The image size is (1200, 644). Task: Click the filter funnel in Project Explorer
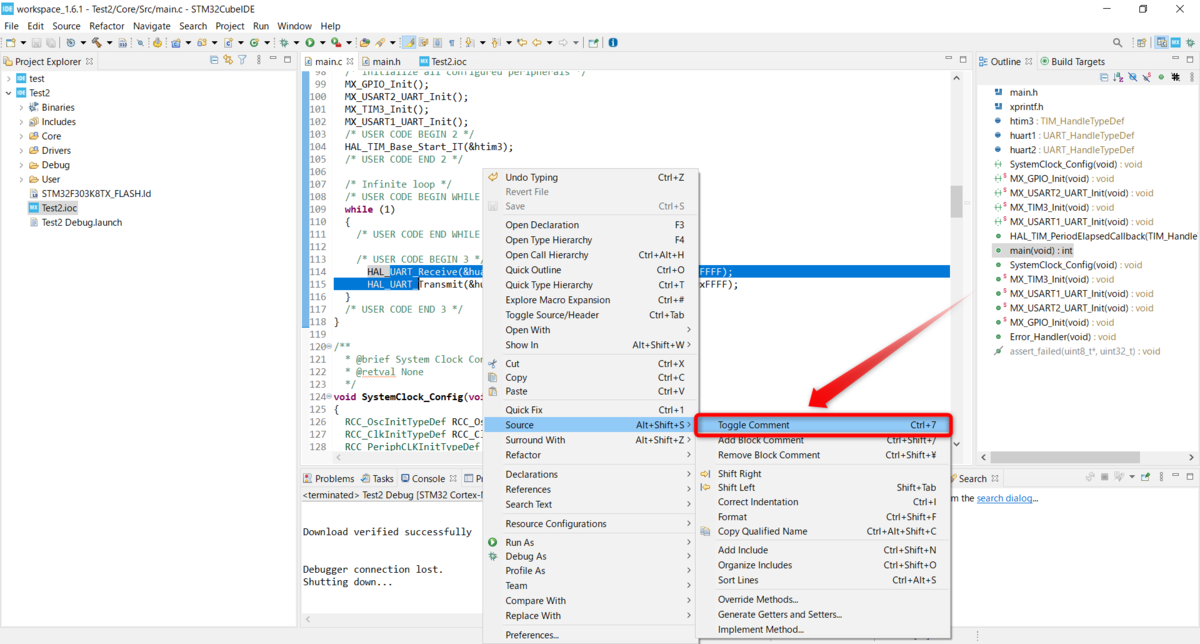point(242,61)
